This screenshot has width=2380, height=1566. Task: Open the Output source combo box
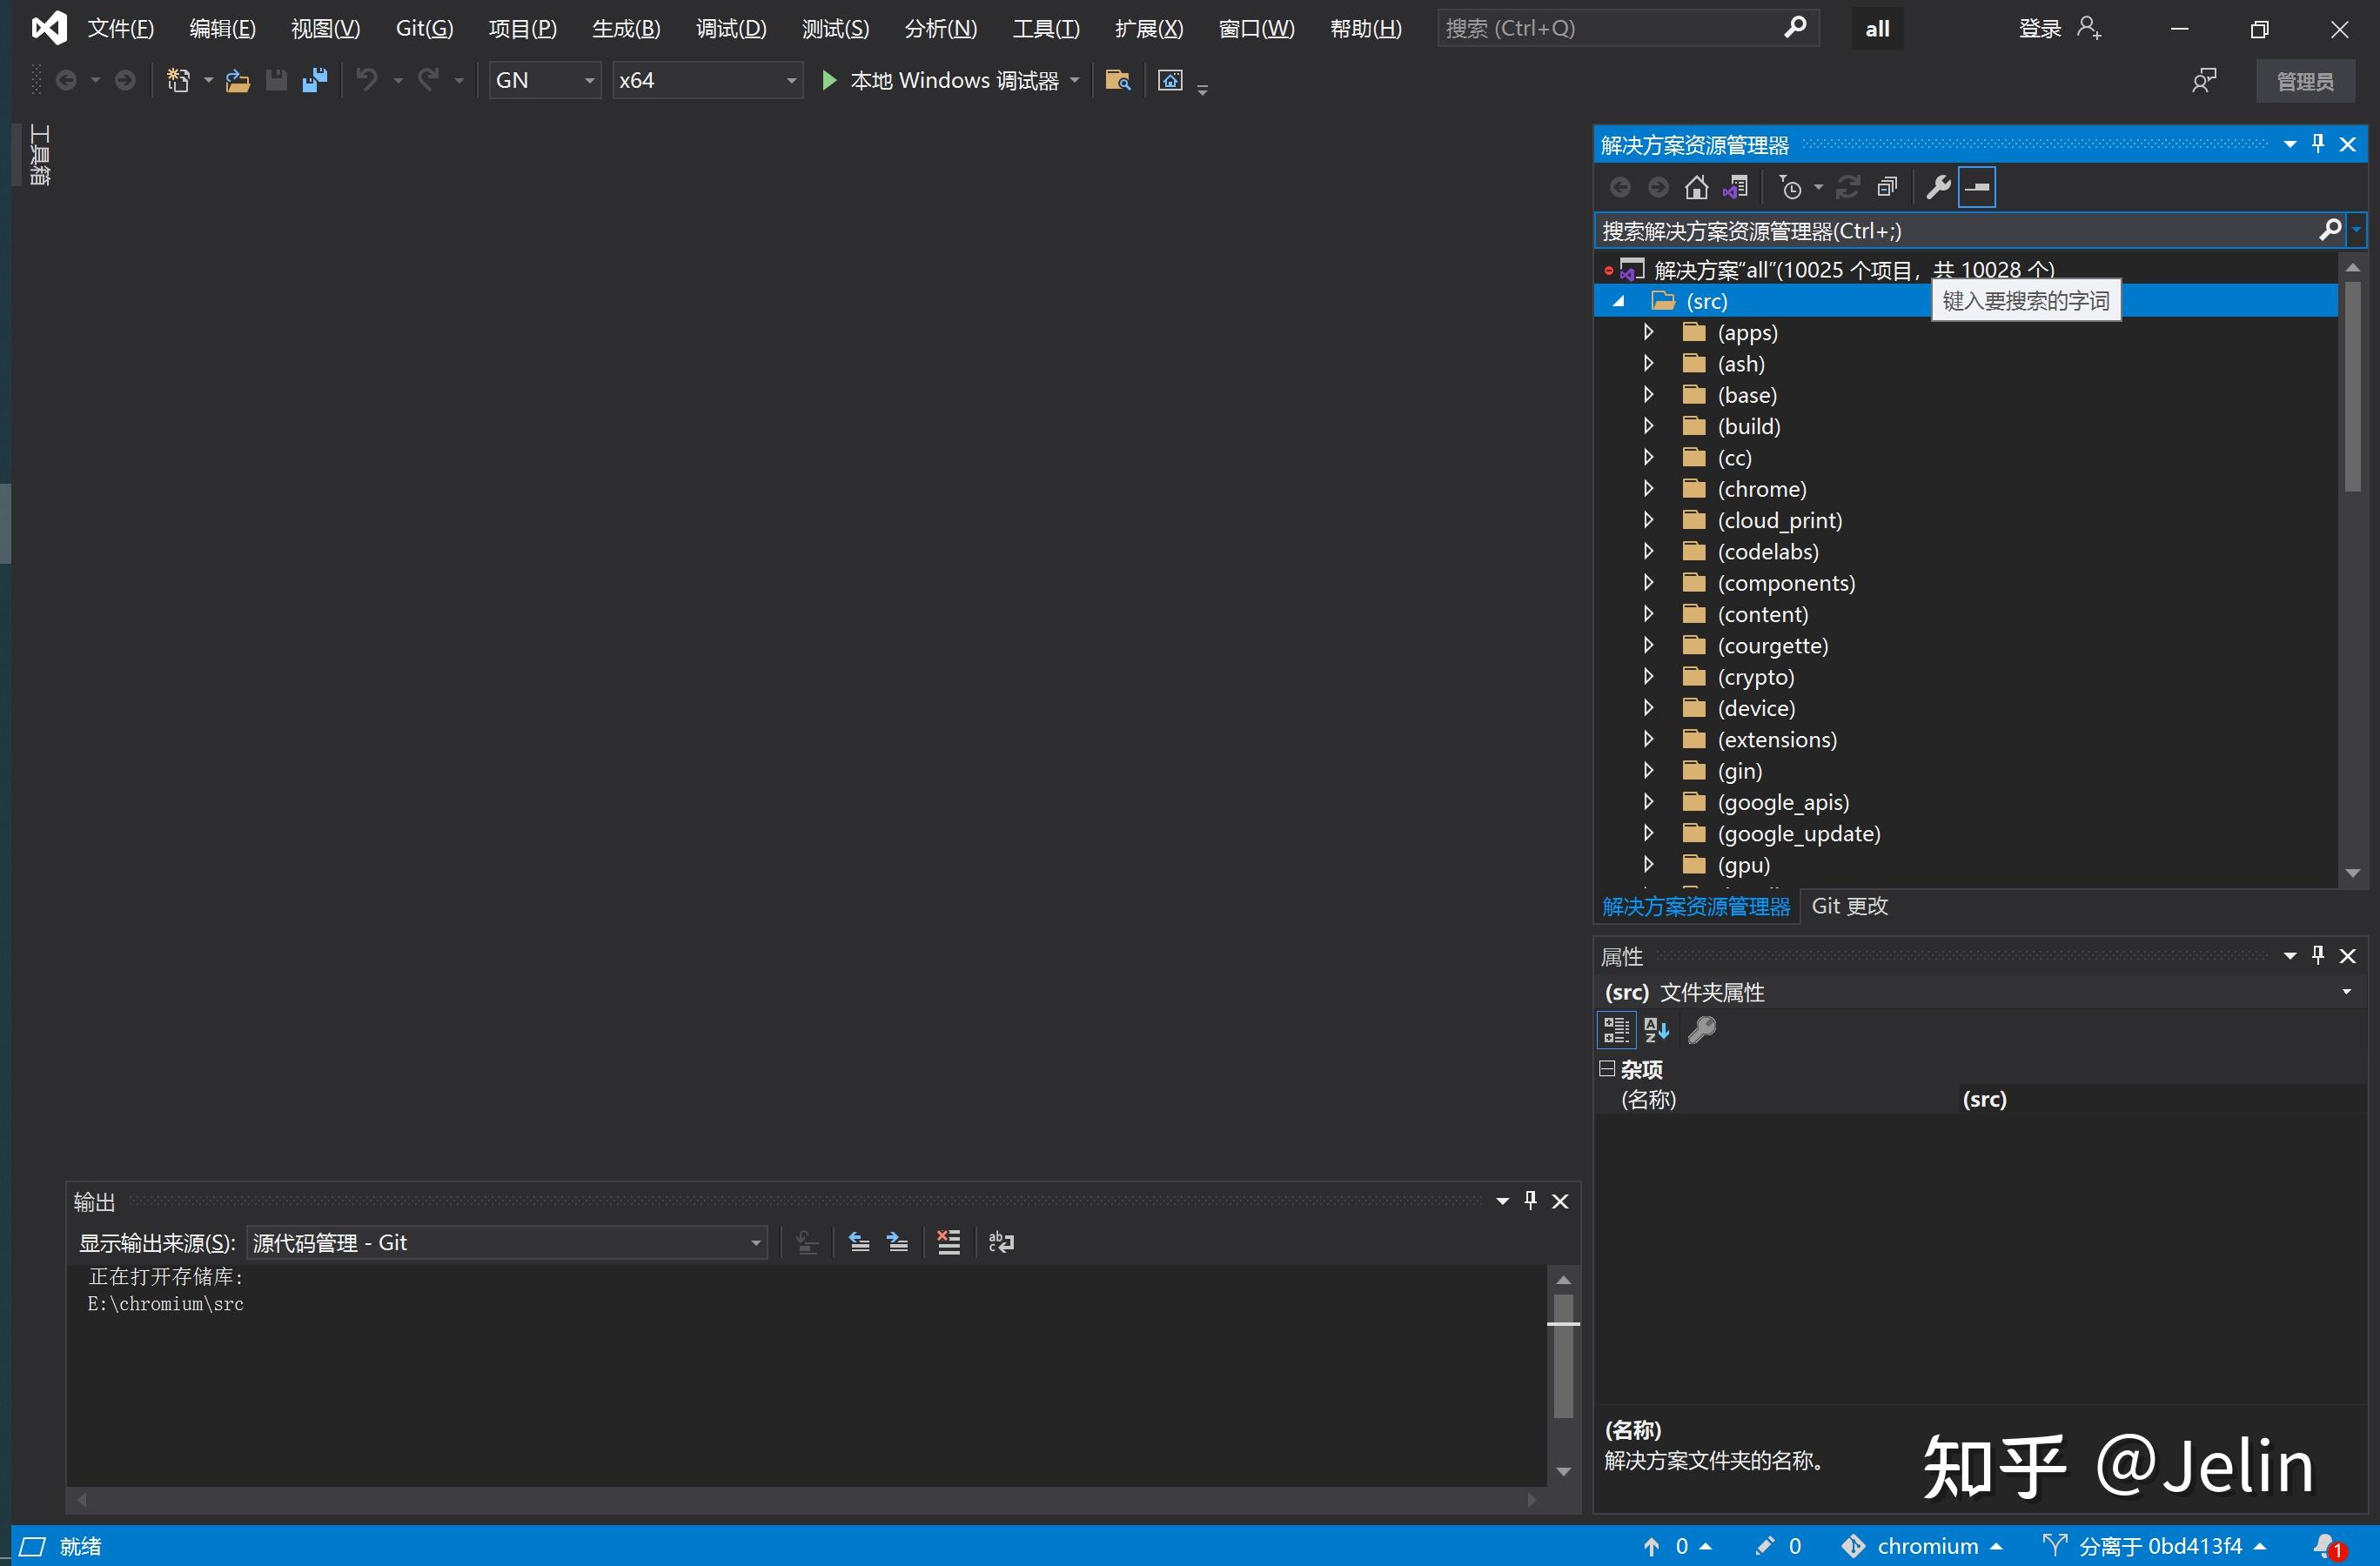coord(506,1242)
